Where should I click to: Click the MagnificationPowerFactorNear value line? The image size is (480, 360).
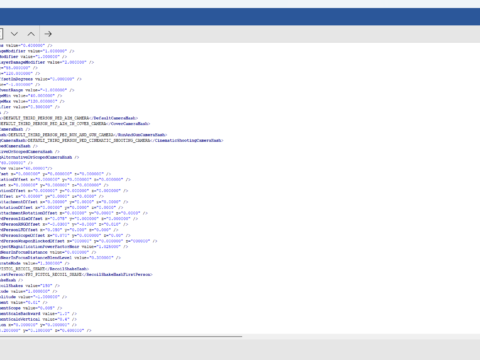coord(64,247)
